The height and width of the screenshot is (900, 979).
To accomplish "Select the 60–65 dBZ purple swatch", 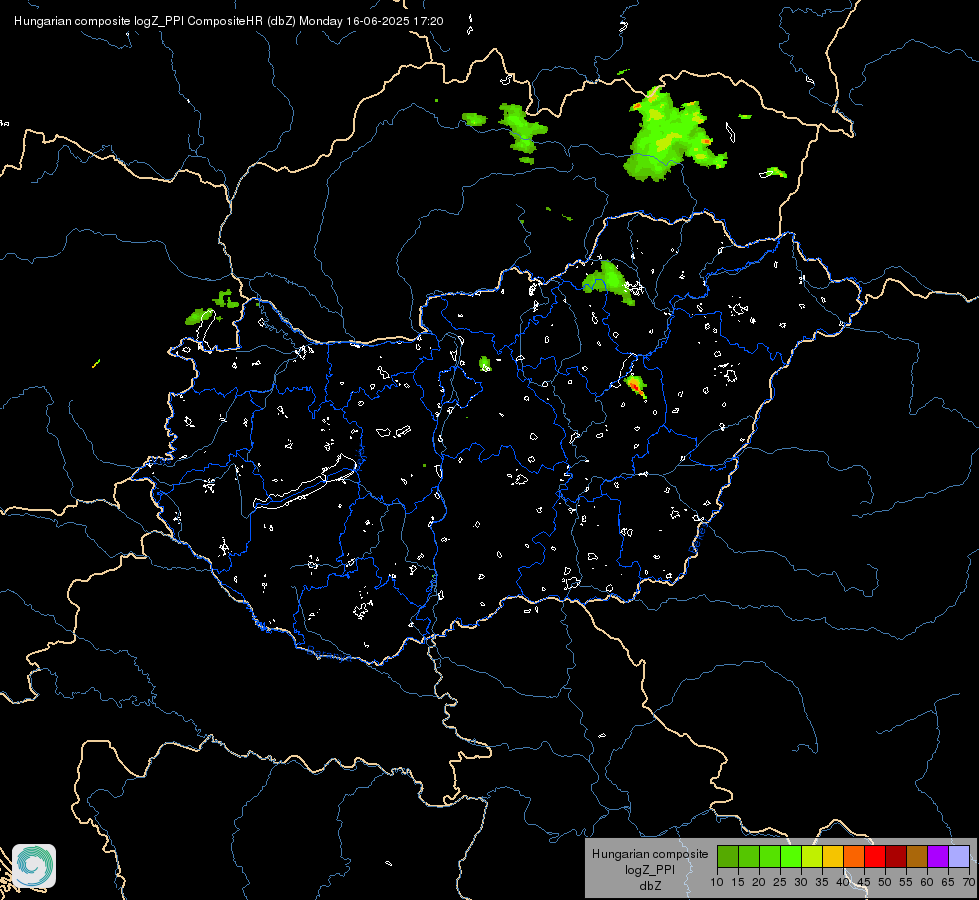I will point(938,856).
